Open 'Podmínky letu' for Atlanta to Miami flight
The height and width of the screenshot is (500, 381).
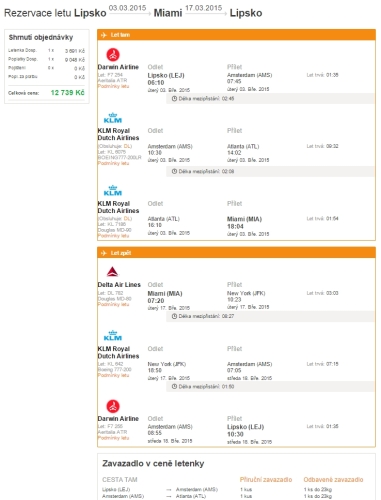(x=113, y=236)
